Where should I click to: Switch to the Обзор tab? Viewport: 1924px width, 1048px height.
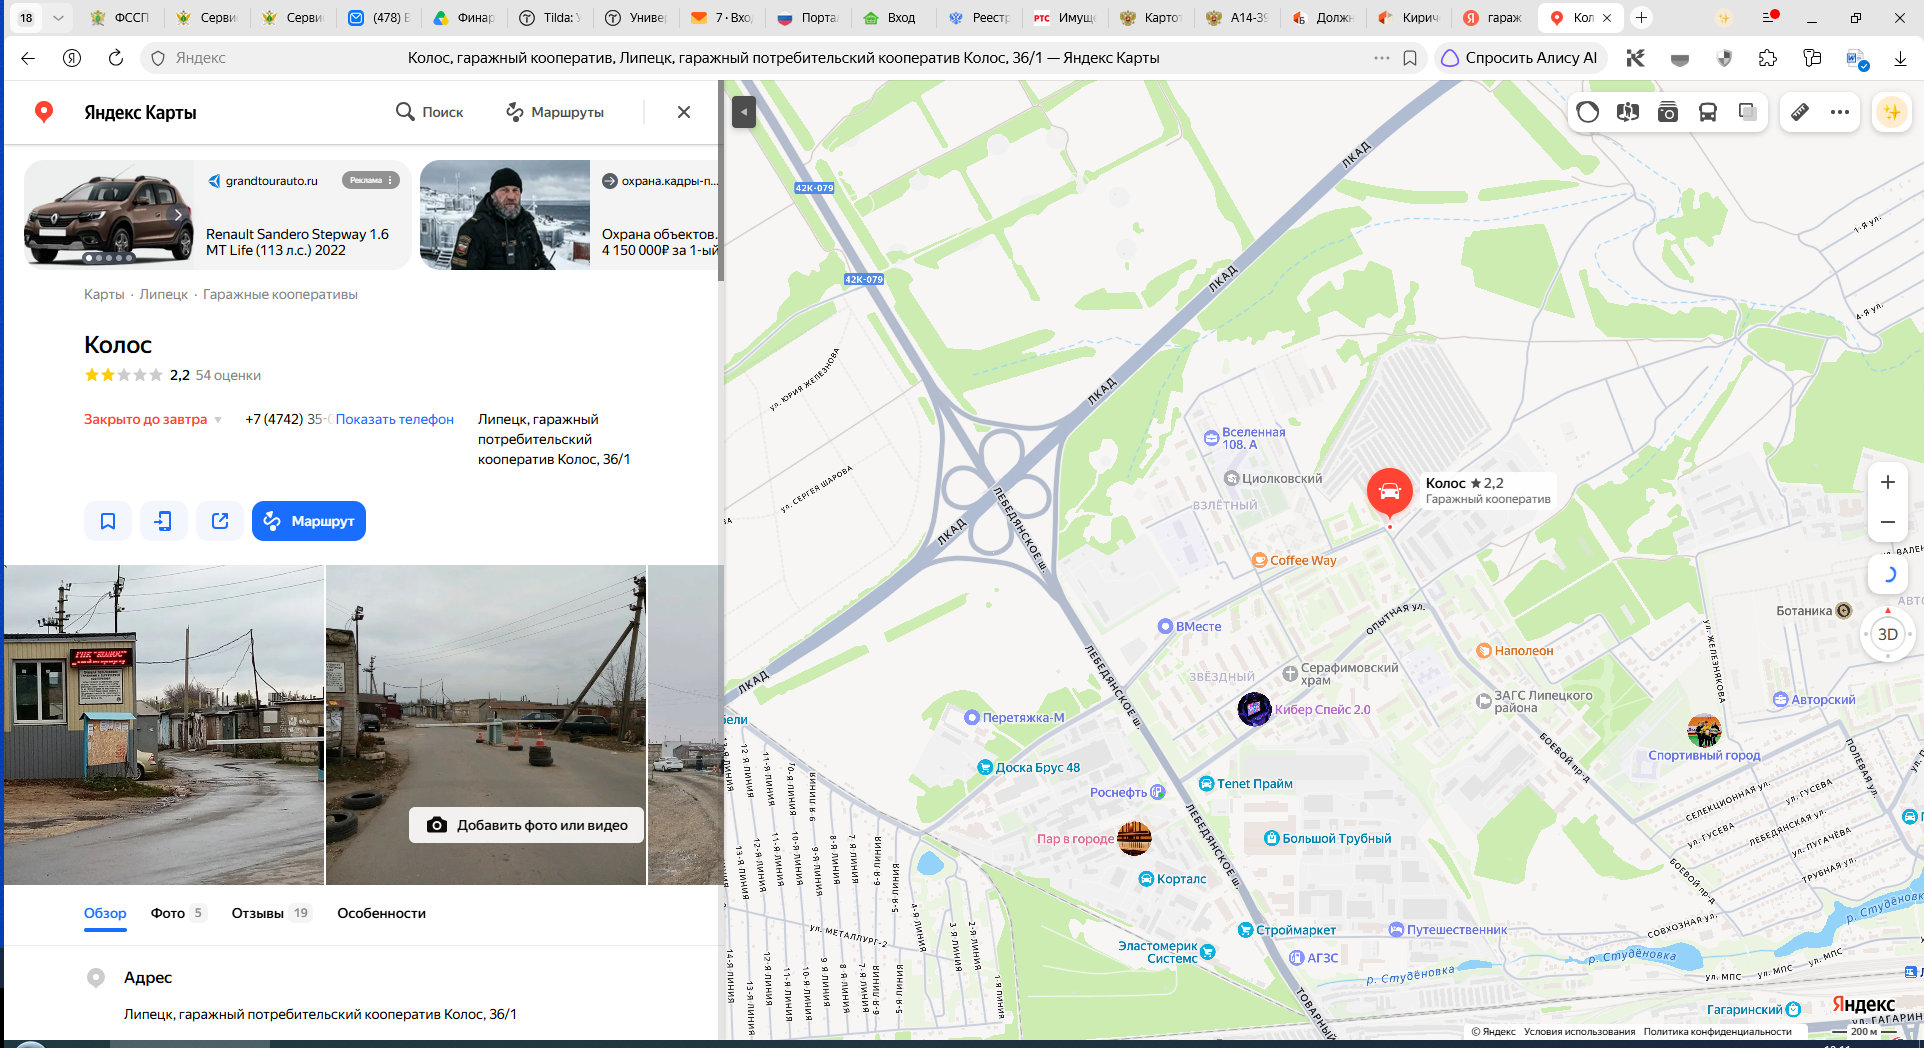pyautogui.click(x=105, y=913)
